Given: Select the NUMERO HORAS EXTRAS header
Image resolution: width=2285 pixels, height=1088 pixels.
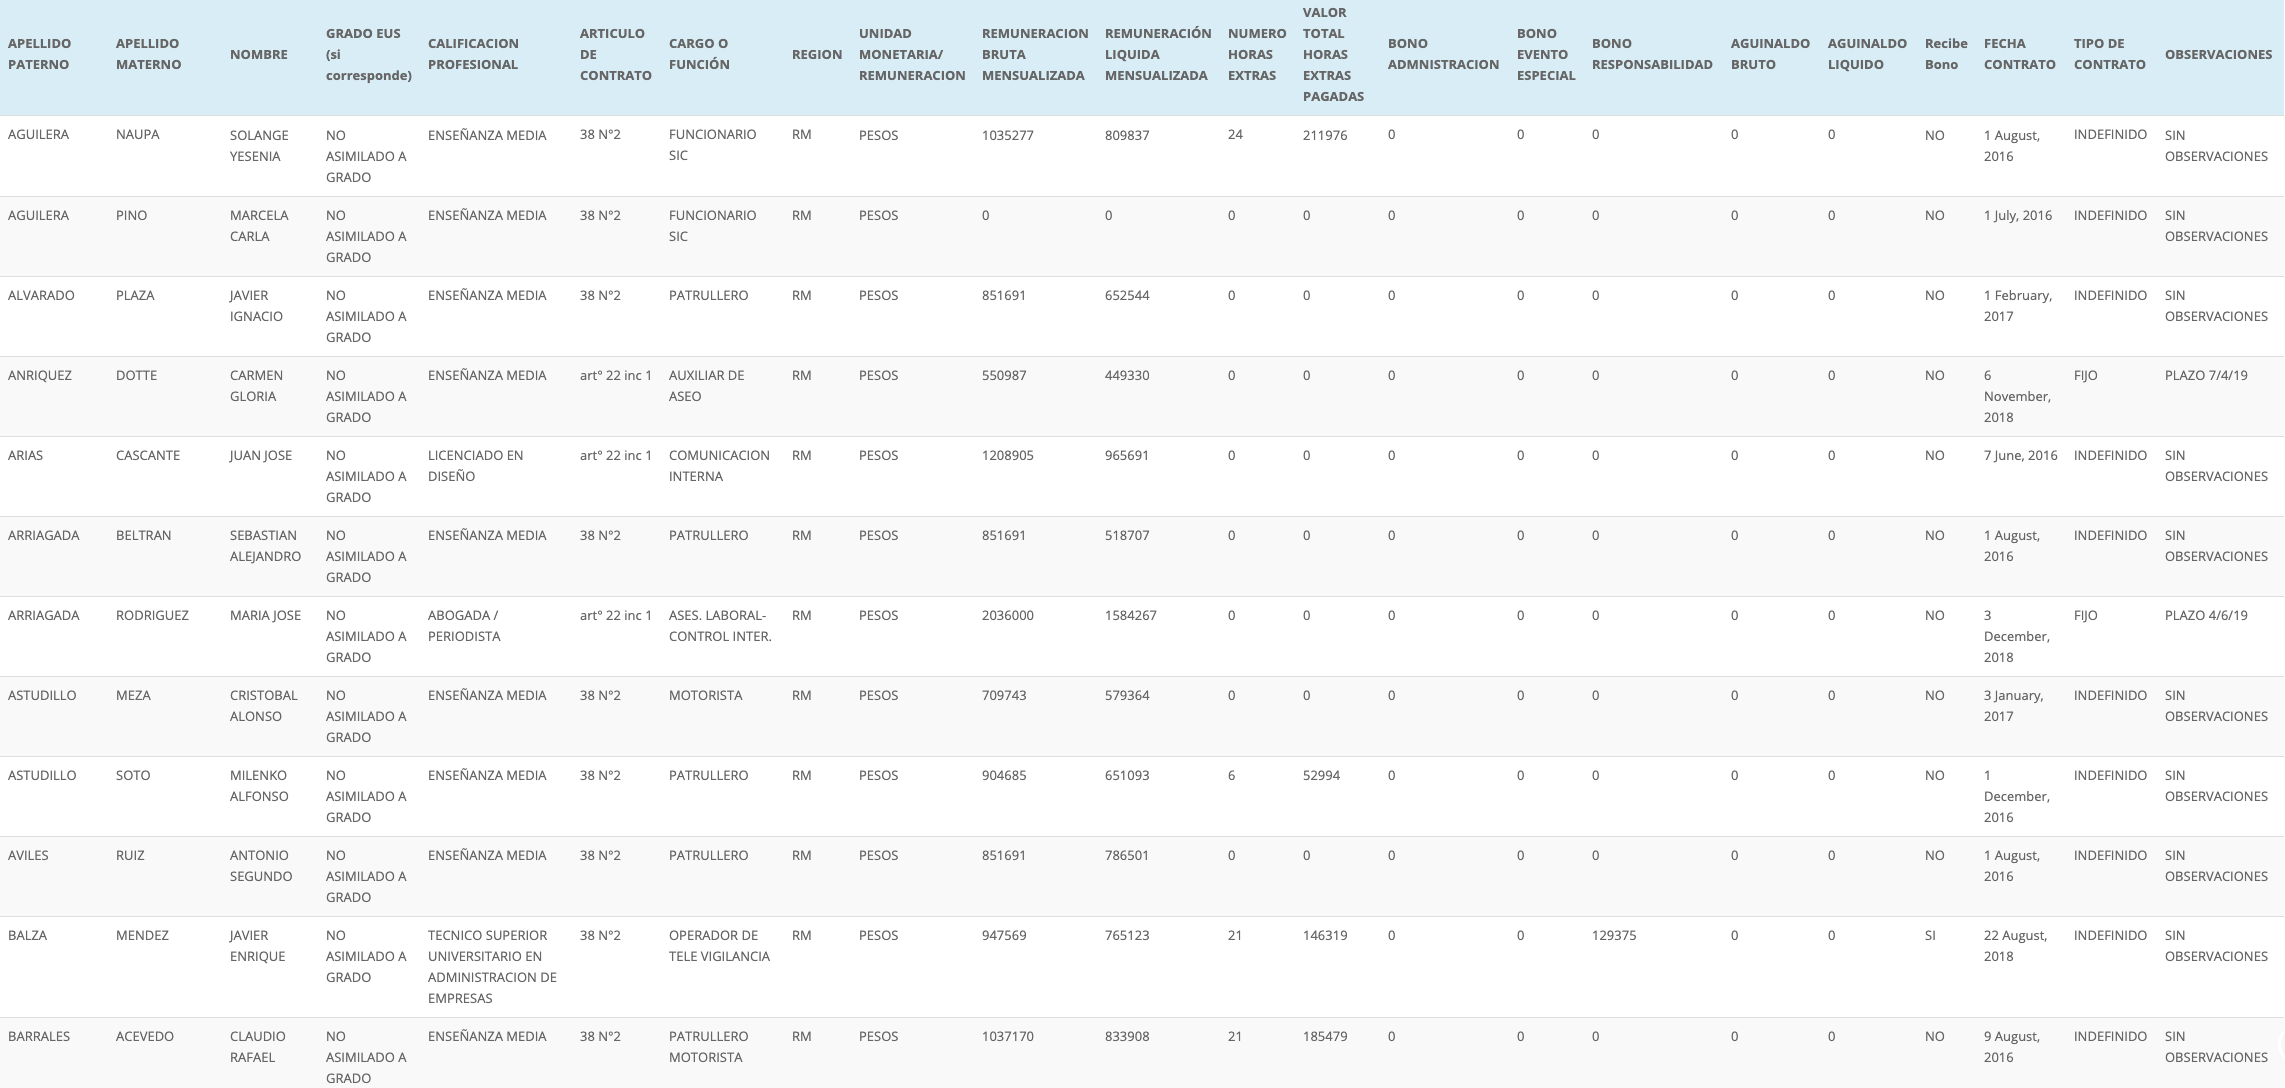Looking at the screenshot, I should click(x=1257, y=54).
